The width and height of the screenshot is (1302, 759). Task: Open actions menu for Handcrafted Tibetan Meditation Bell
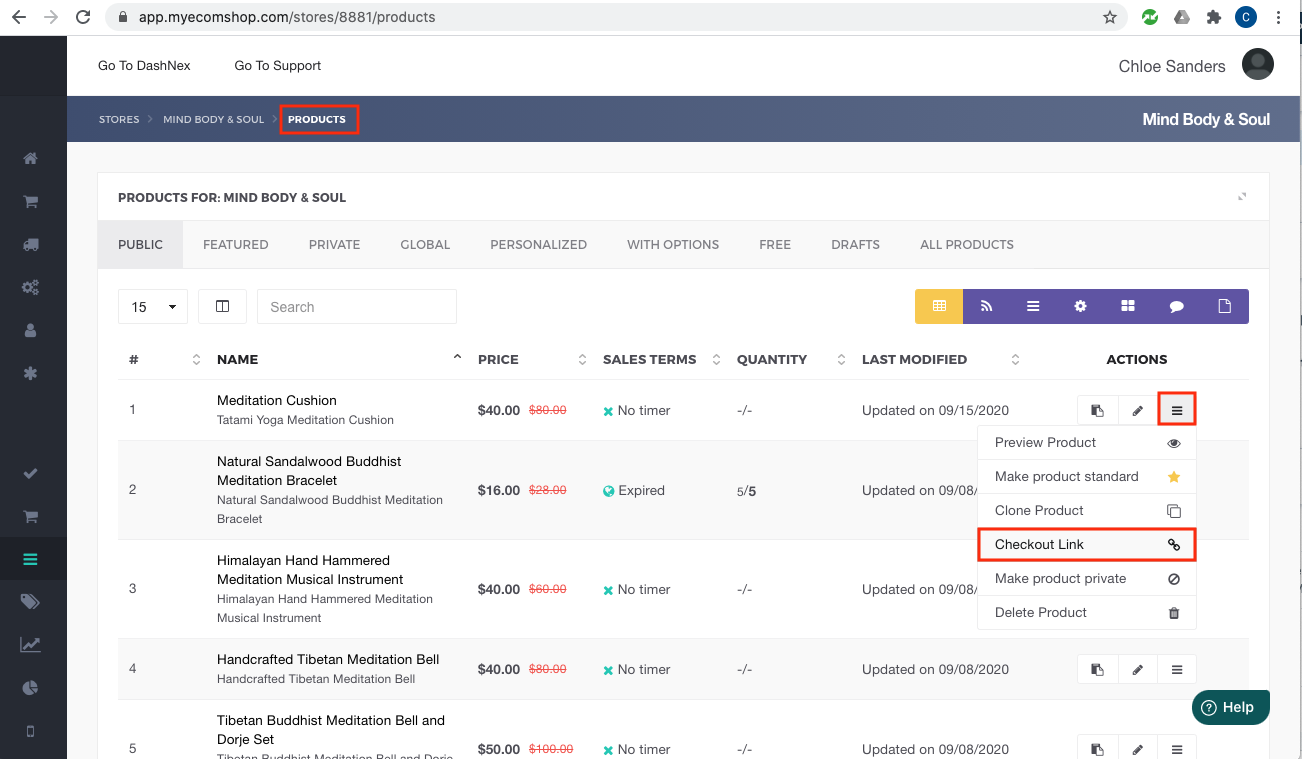point(1177,669)
